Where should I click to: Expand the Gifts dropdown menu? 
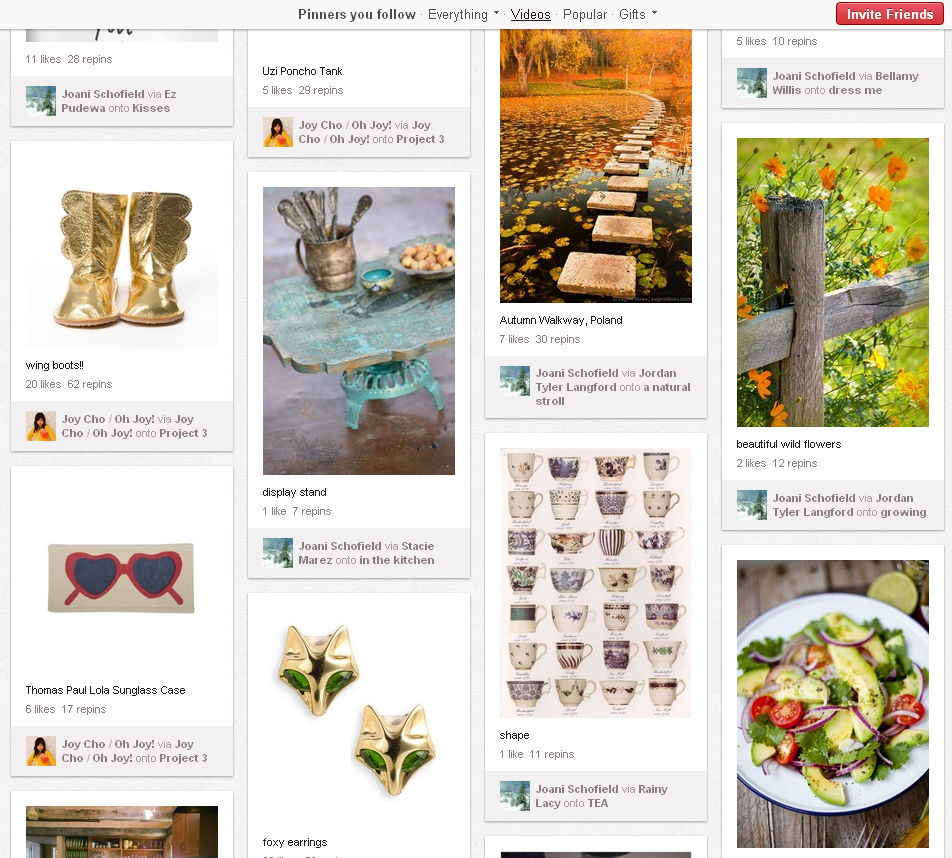tap(638, 14)
